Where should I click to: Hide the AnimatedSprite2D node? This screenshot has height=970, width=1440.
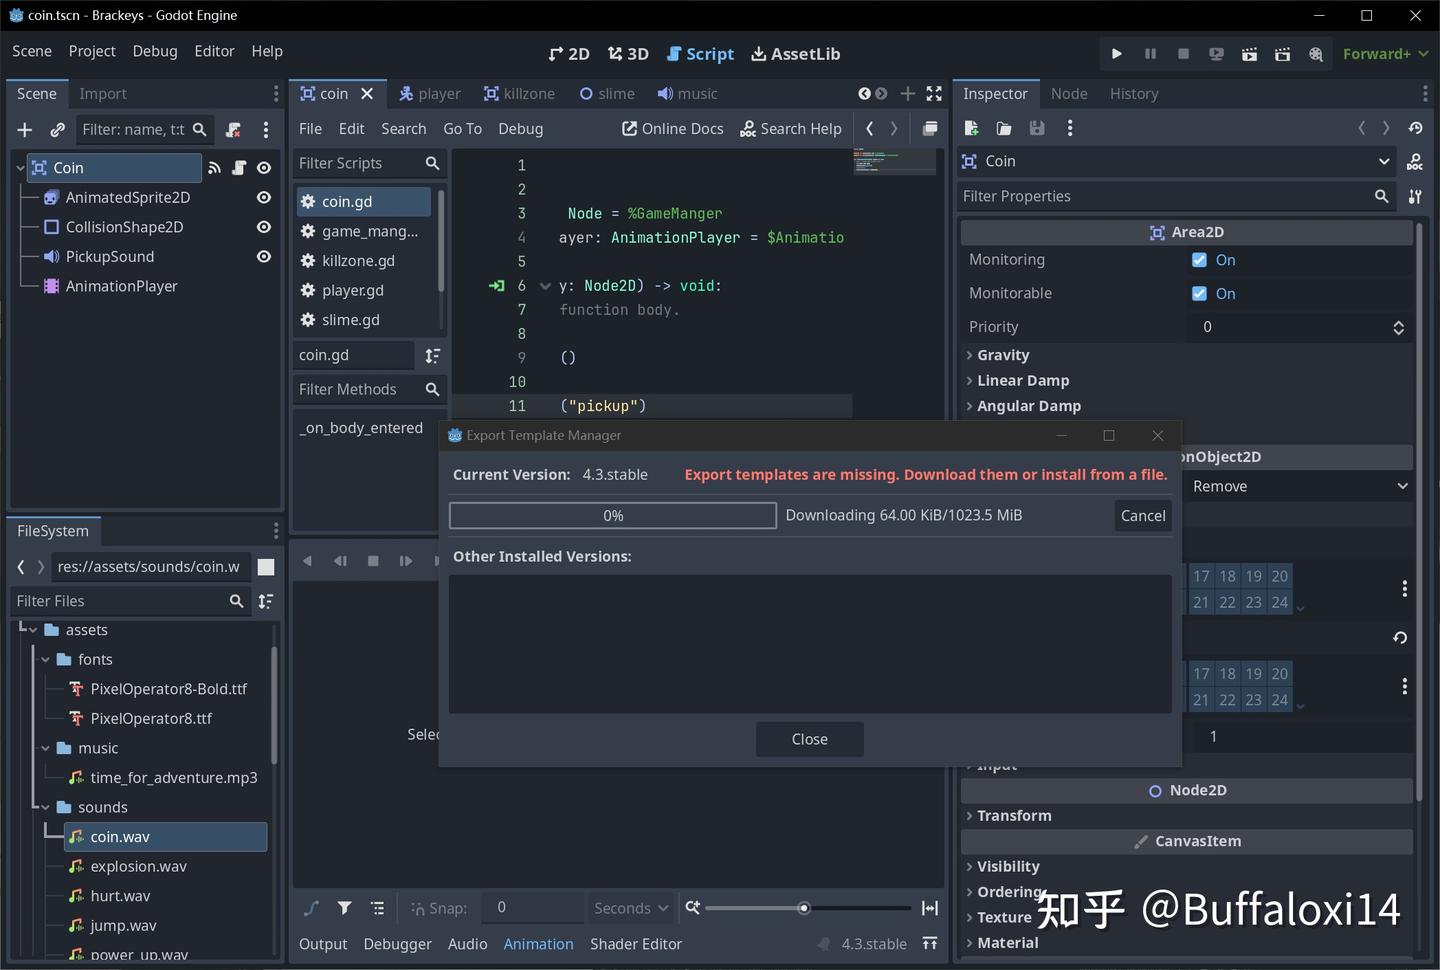click(x=263, y=197)
